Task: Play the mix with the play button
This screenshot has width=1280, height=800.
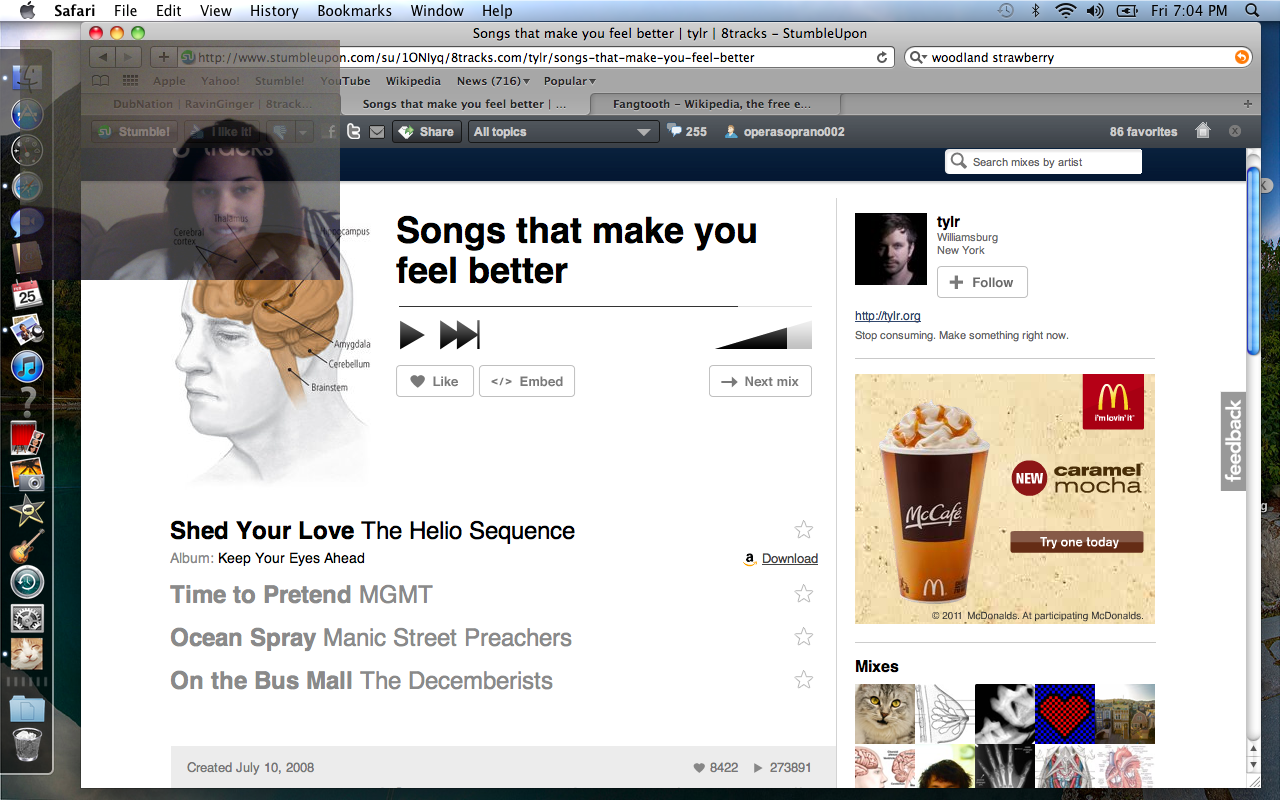Action: click(411, 335)
